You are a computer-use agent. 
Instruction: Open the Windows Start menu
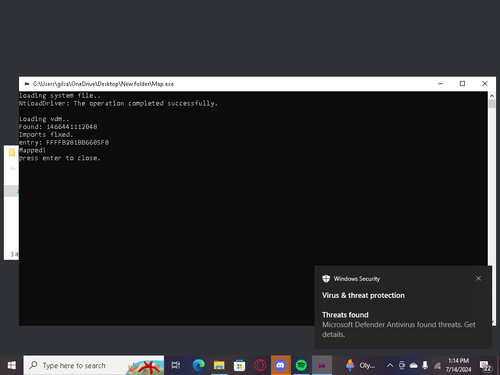(11, 365)
